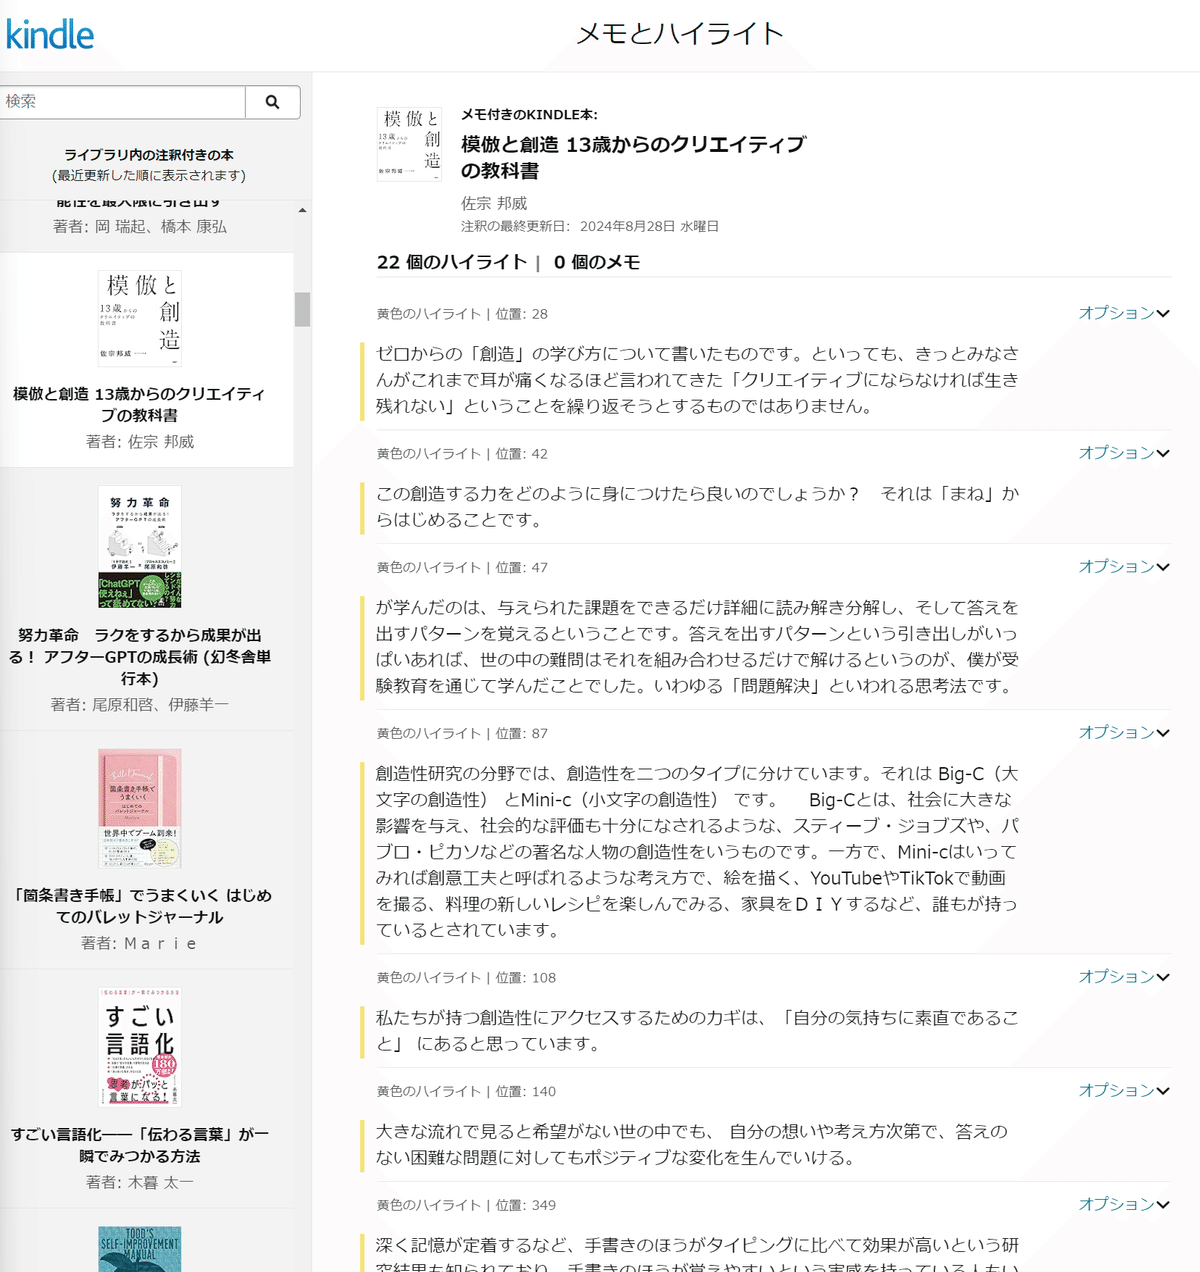The image size is (1200, 1272).
Task: Click label 黄色のハイライト | 位置: 87
Action: click(462, 734)
